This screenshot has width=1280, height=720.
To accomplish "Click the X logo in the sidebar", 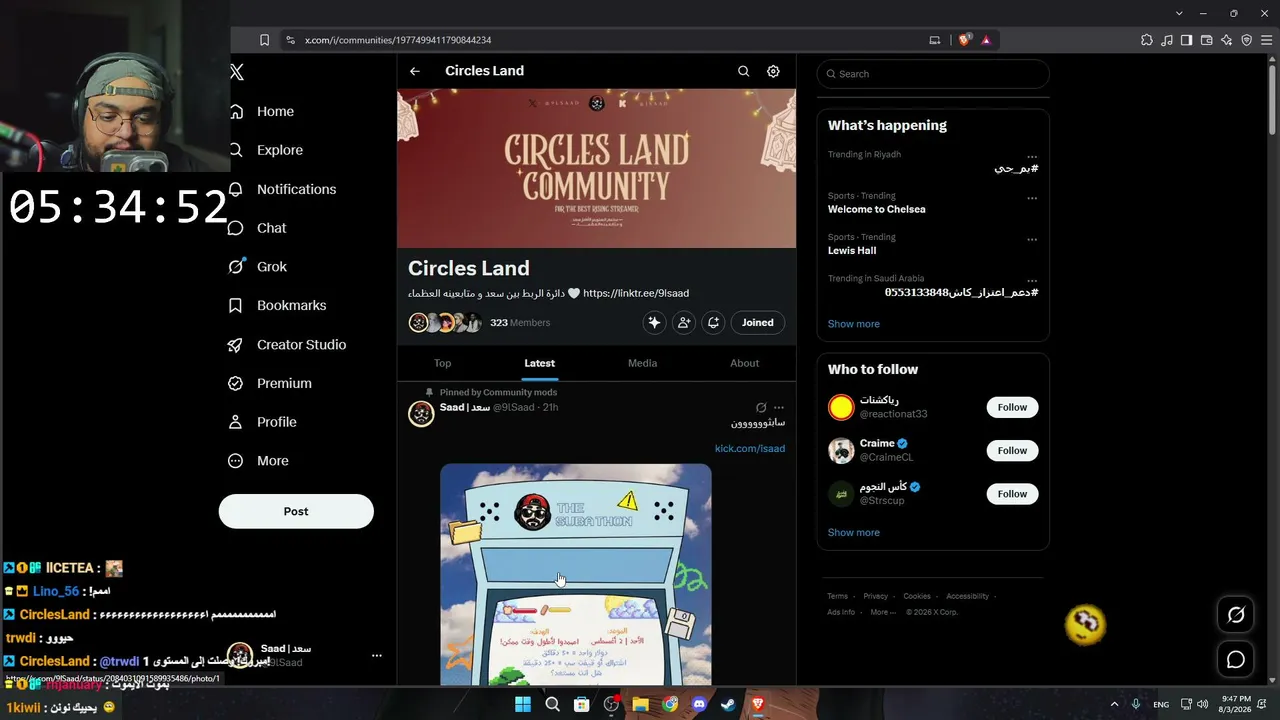I will tap(237, 72).
